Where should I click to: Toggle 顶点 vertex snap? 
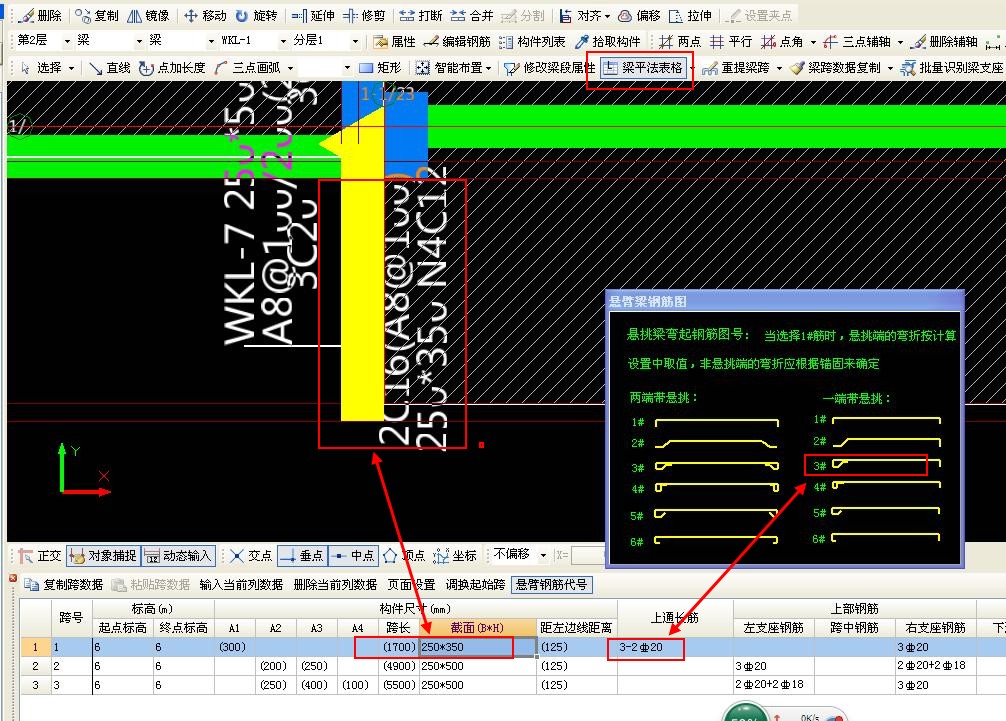[x=404, y=556]
